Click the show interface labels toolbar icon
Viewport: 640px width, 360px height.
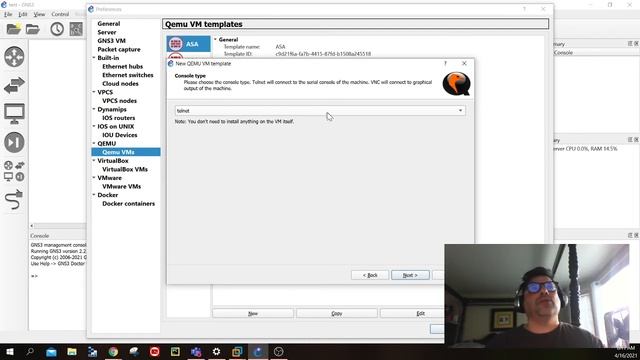coord(76,29)
